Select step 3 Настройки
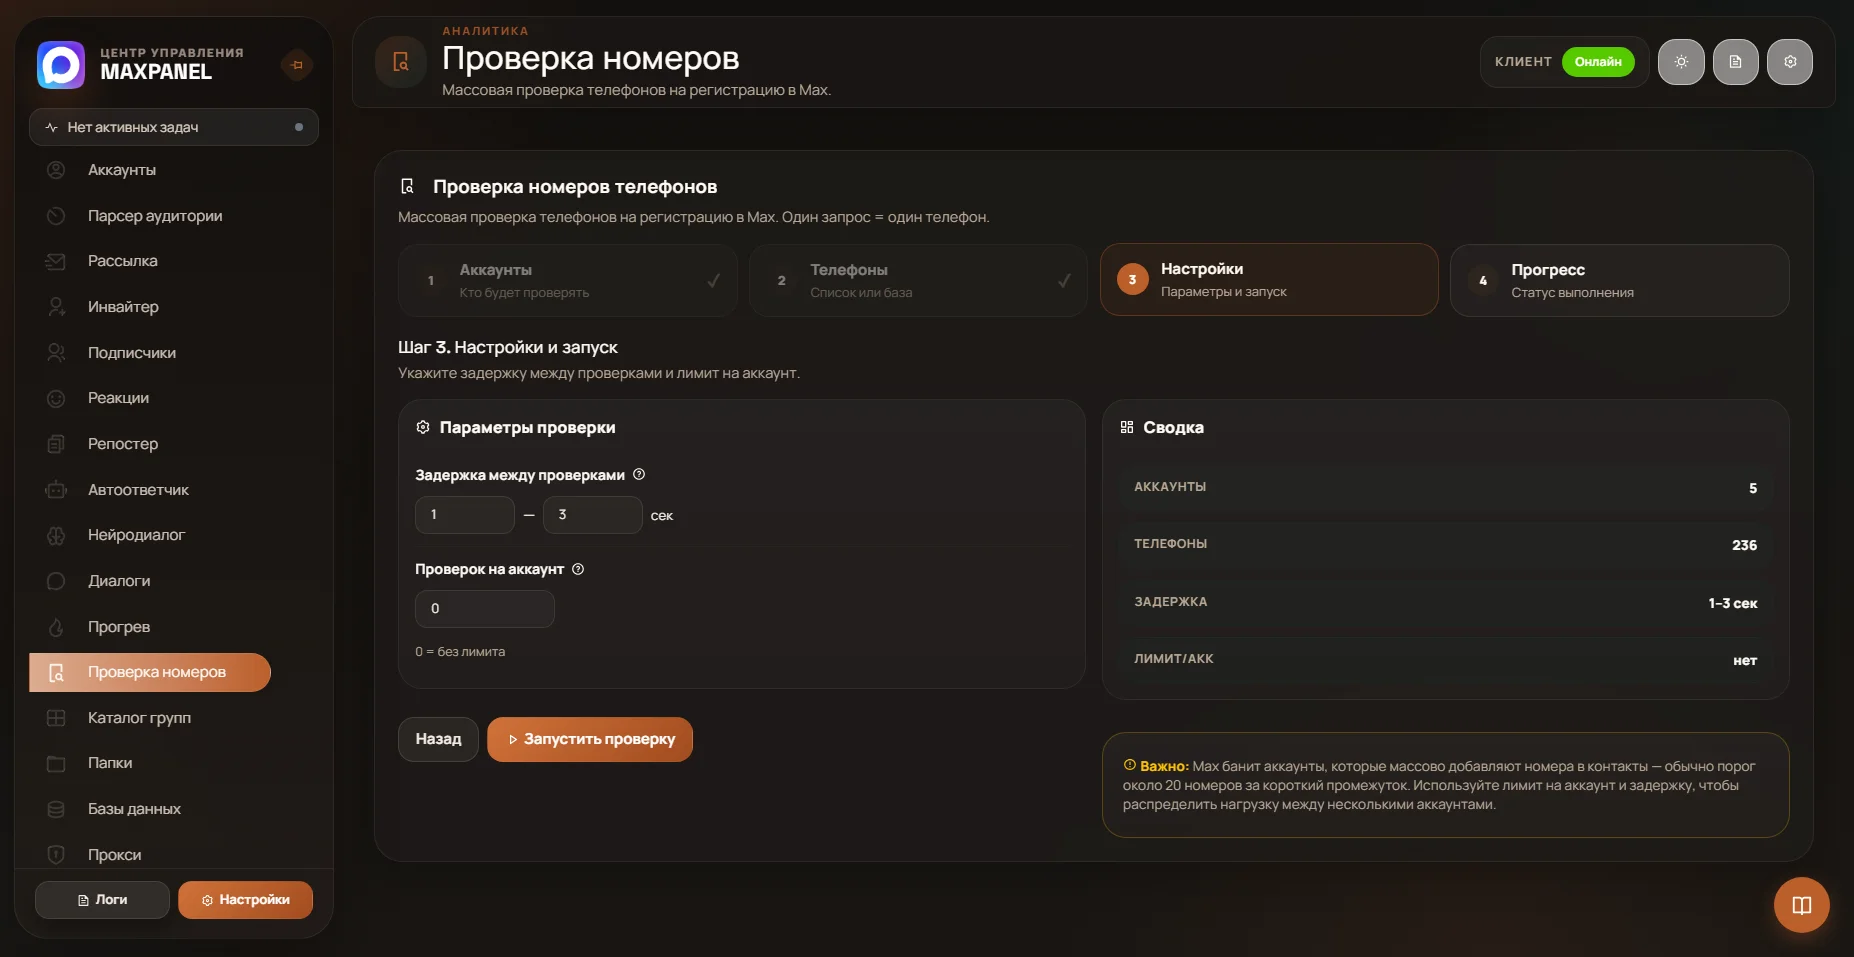Image resolution: width=1854 pixels, height=957 pixels. tap(1269, 280)
